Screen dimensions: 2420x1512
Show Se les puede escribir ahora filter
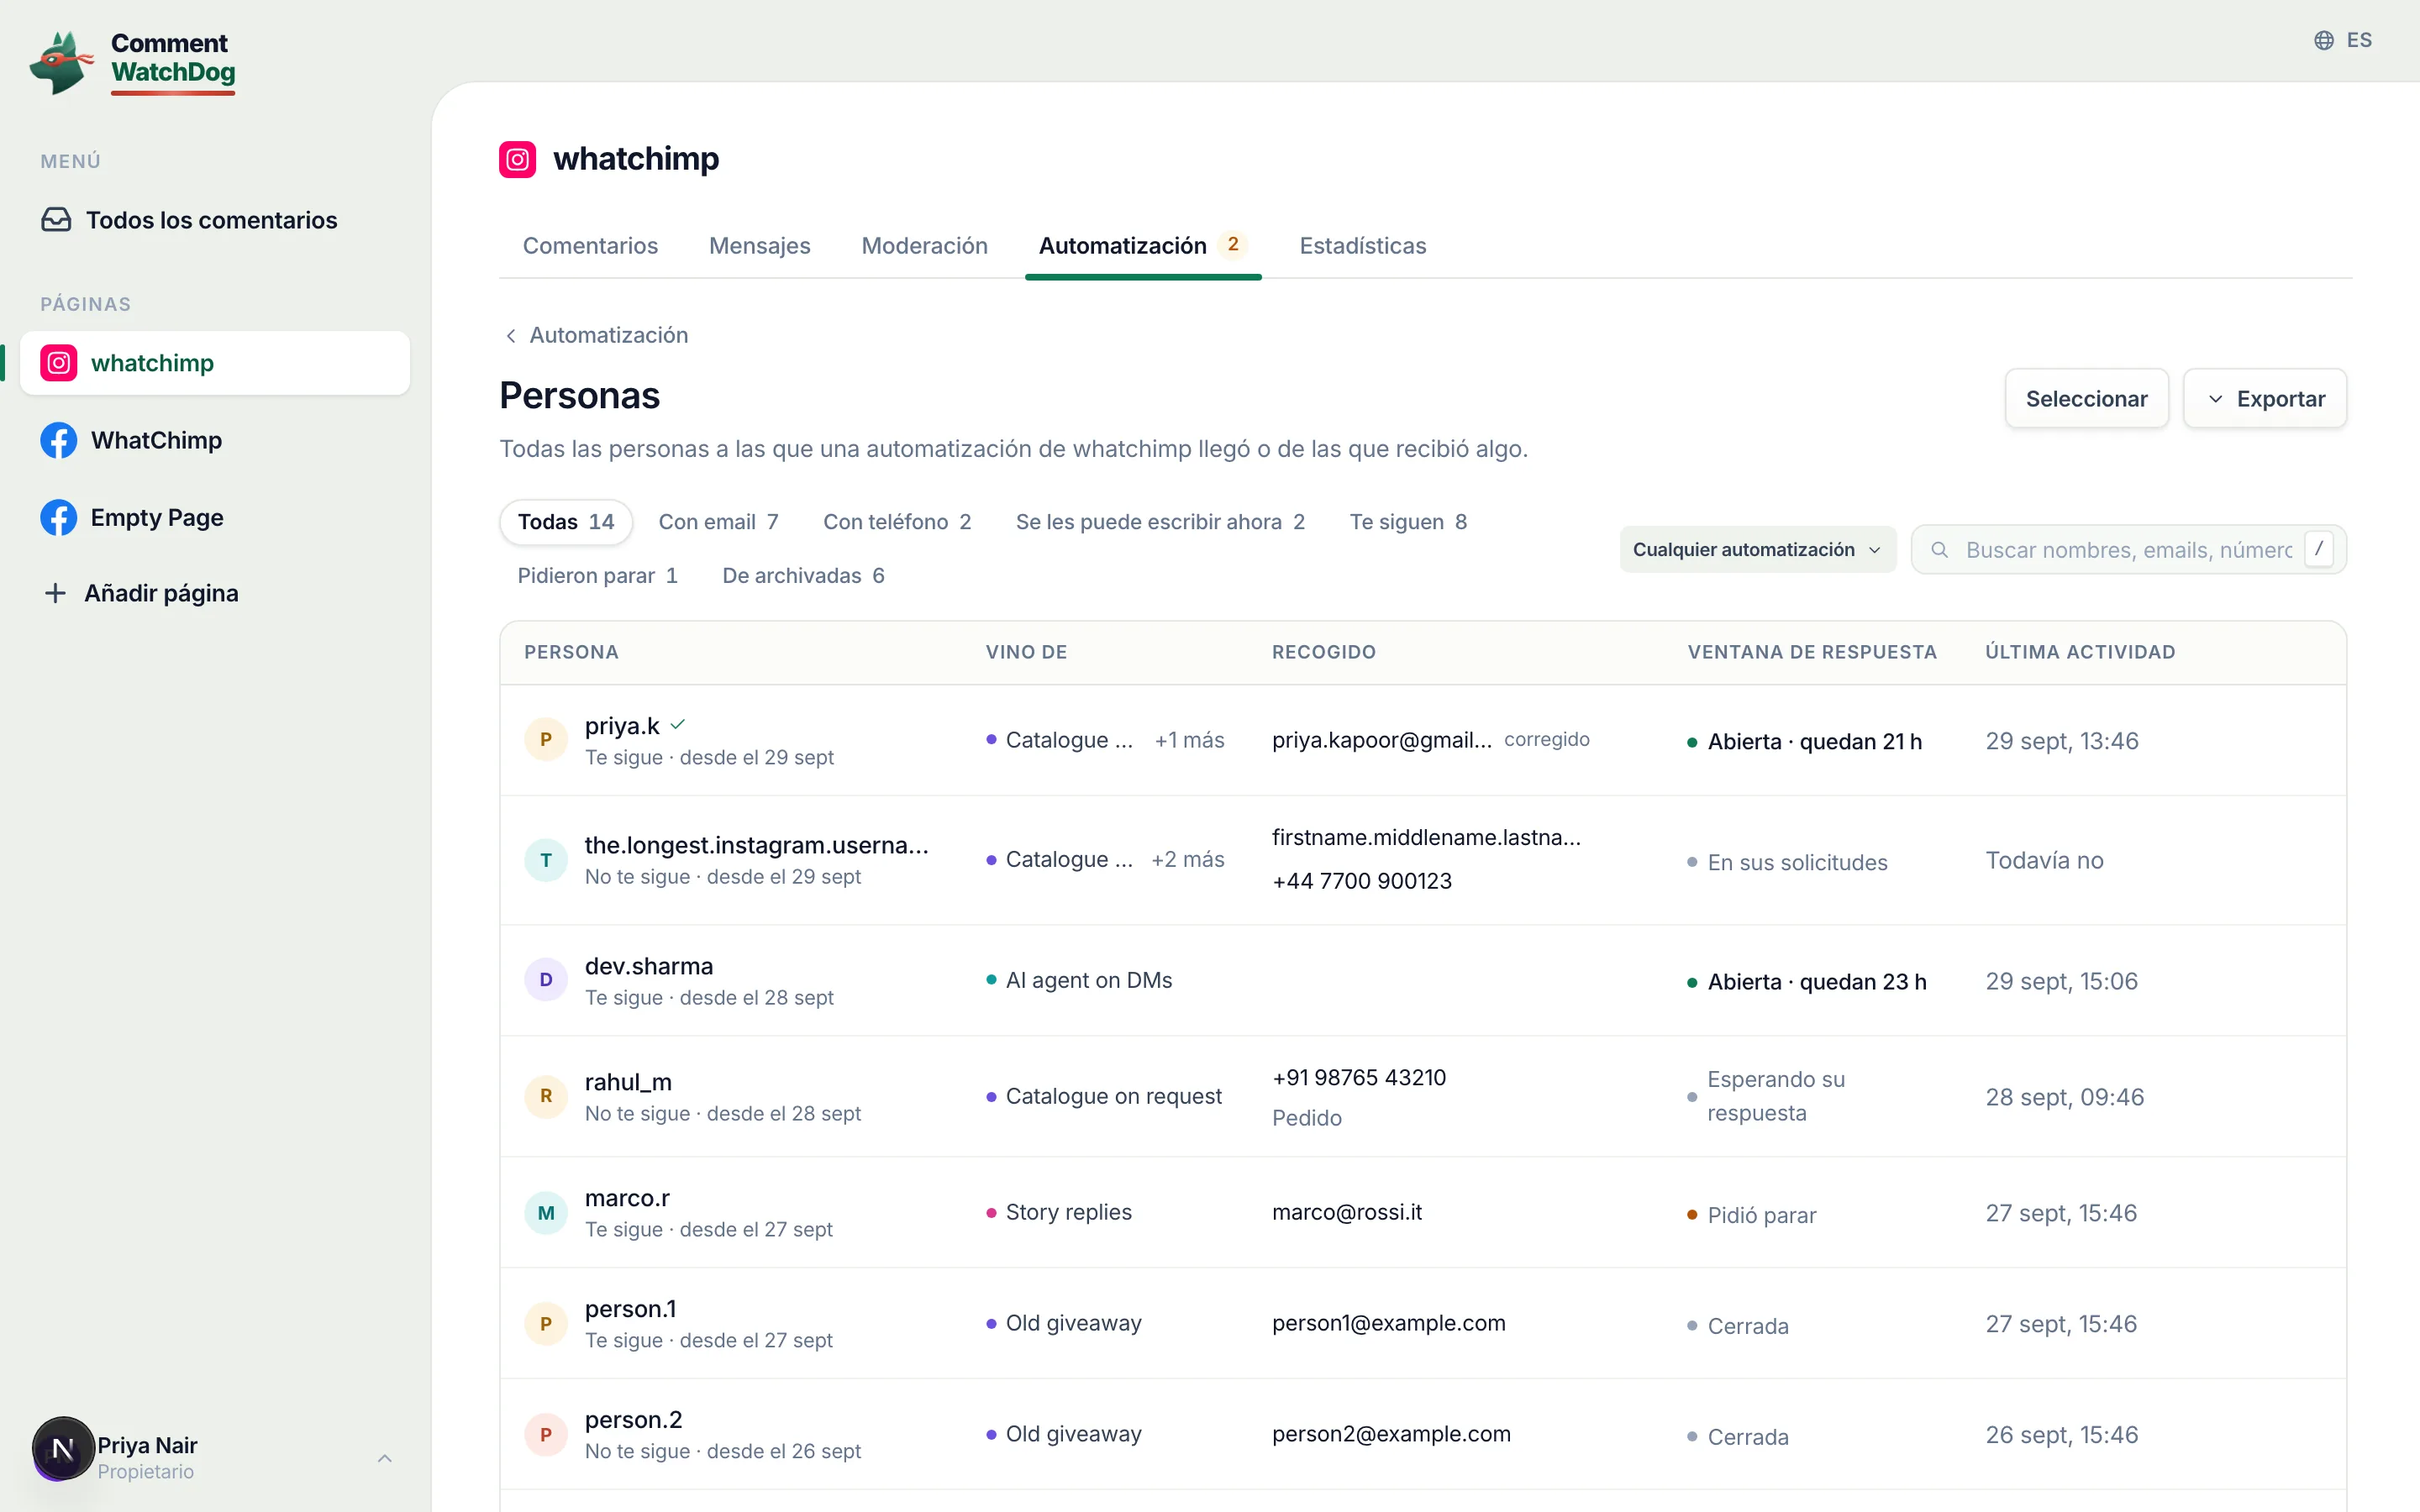[x=1160, y=522]
